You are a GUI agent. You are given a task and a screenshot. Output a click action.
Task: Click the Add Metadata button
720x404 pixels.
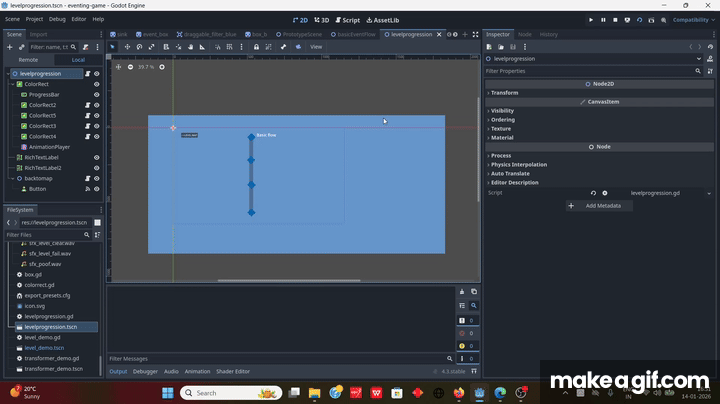point(599,206)
